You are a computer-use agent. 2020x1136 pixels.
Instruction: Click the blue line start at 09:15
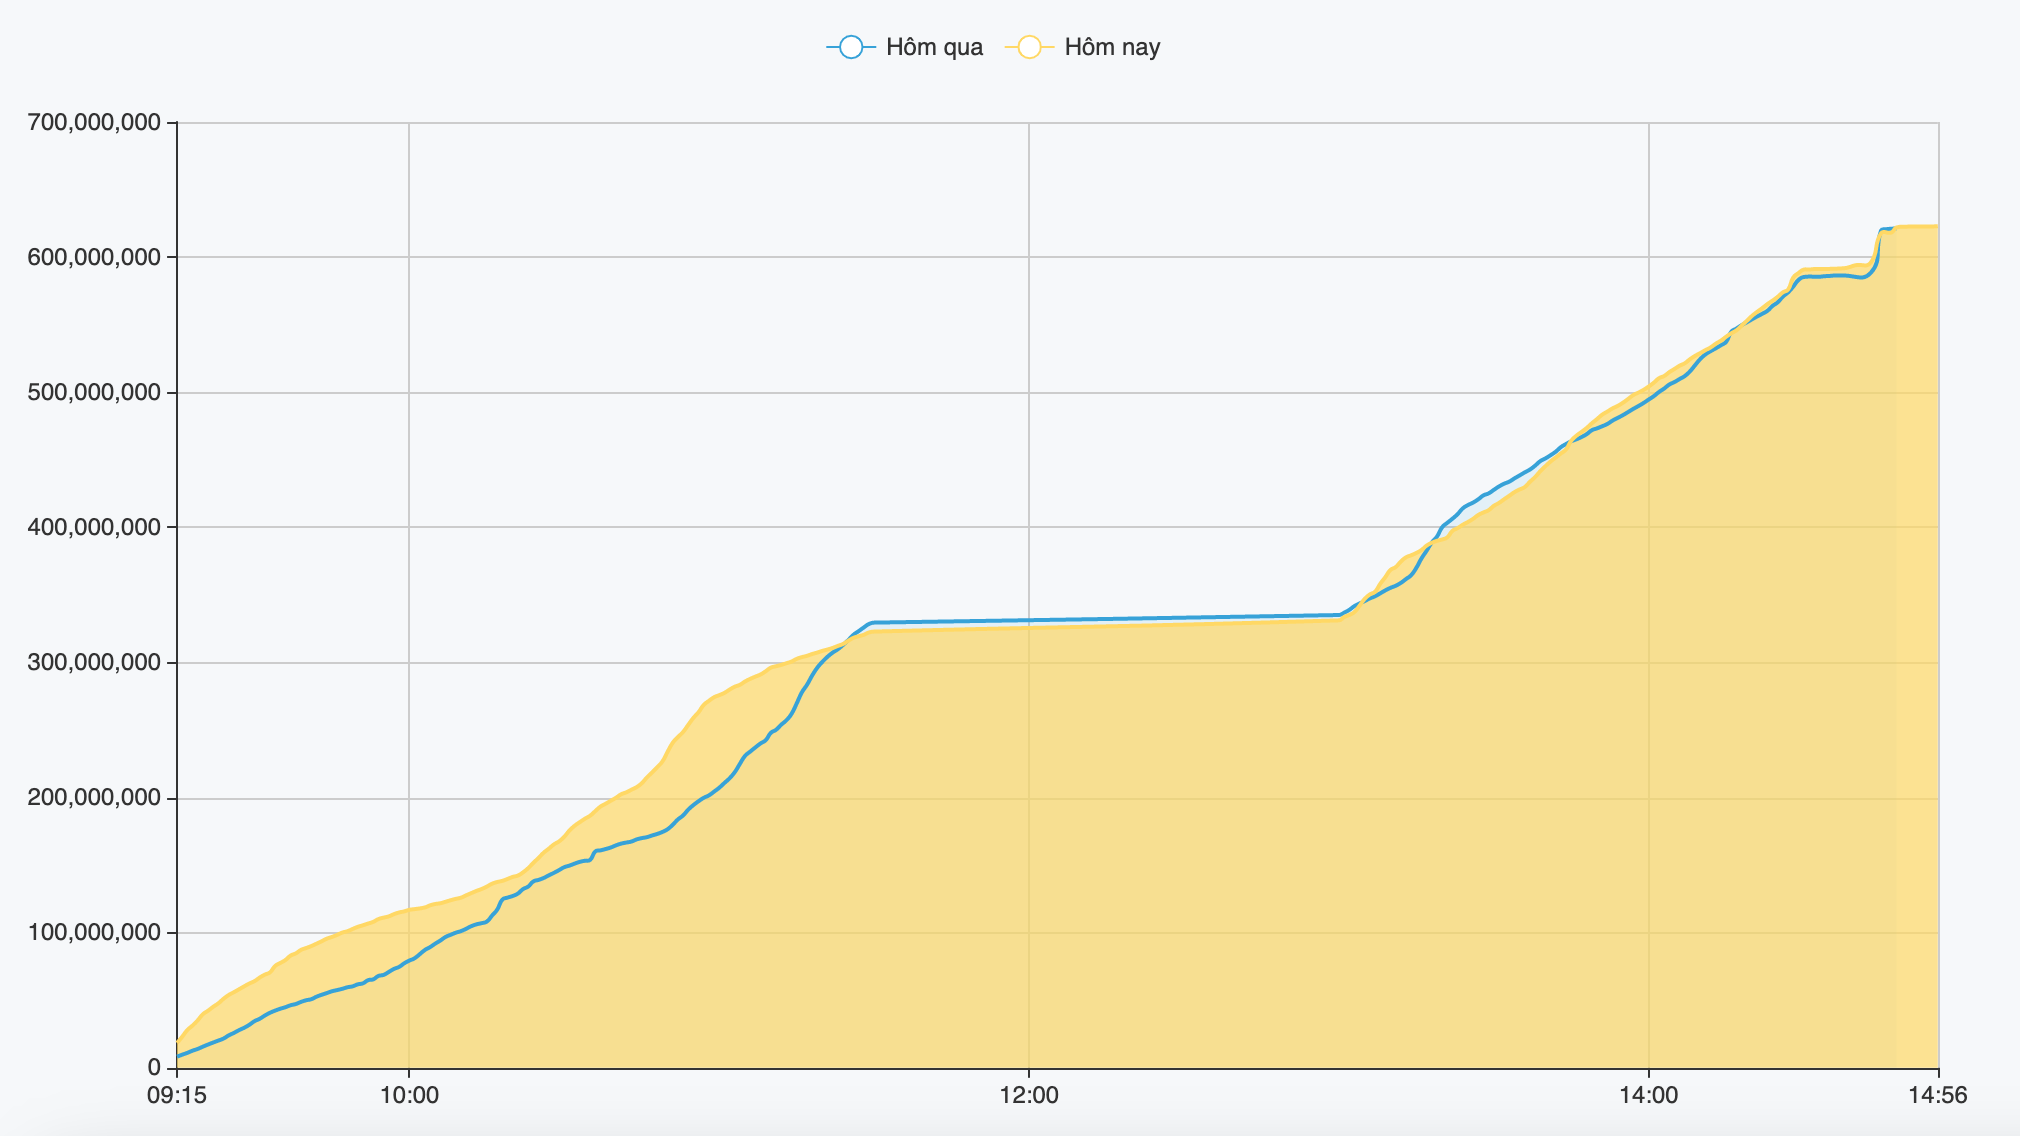tap(179, 1055)
